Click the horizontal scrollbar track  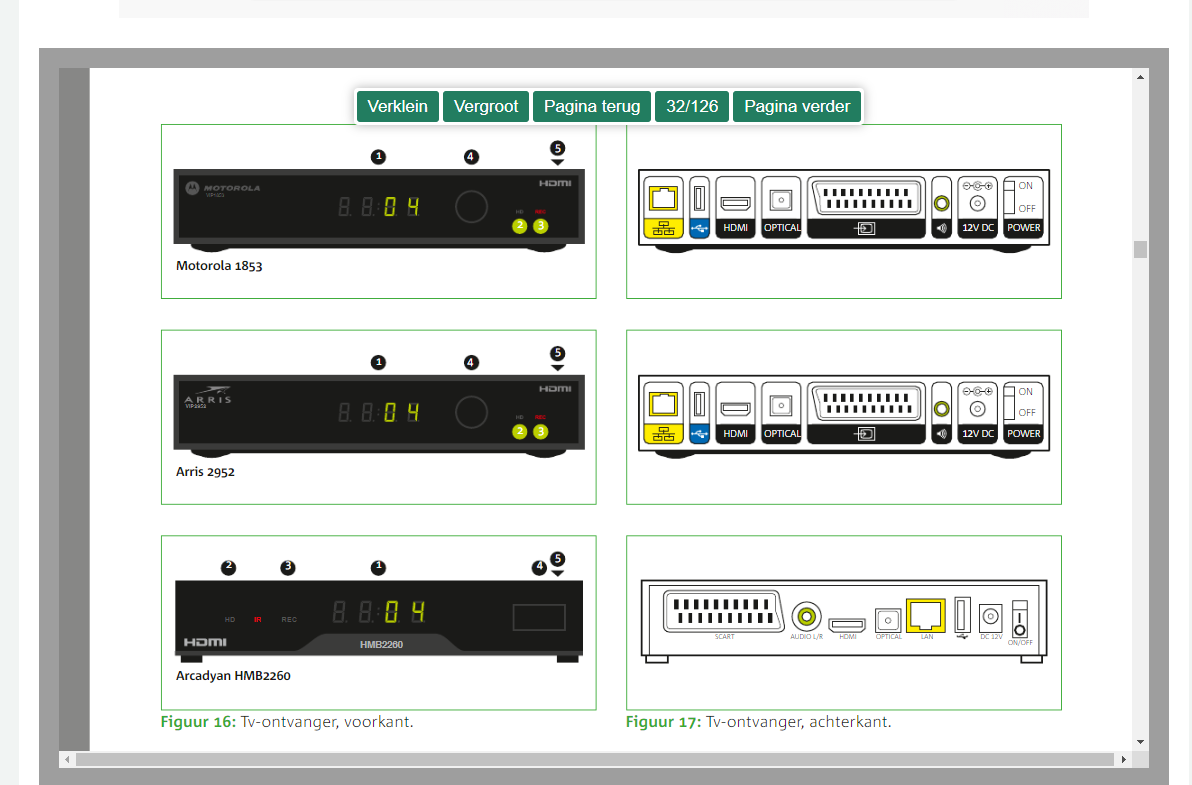coord(594,759)
